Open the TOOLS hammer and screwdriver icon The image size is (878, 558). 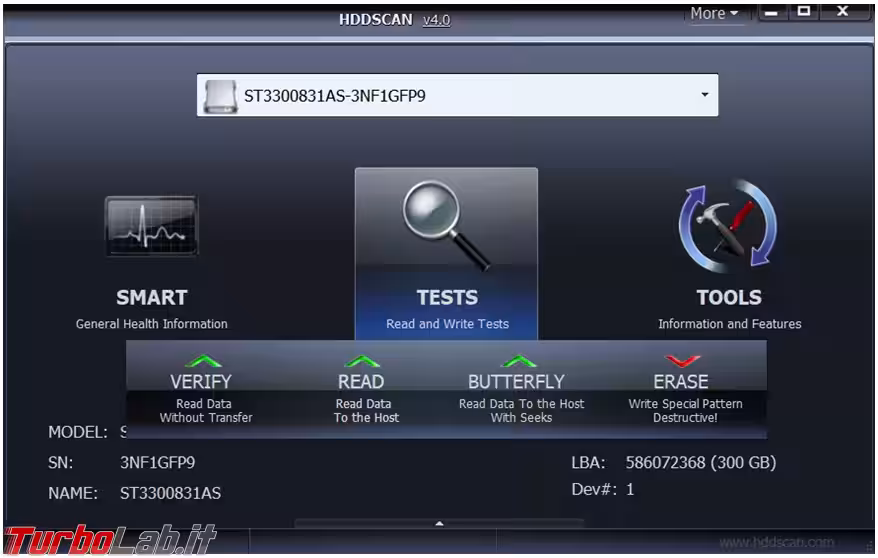pyautogui.click(x=728, y=226)
